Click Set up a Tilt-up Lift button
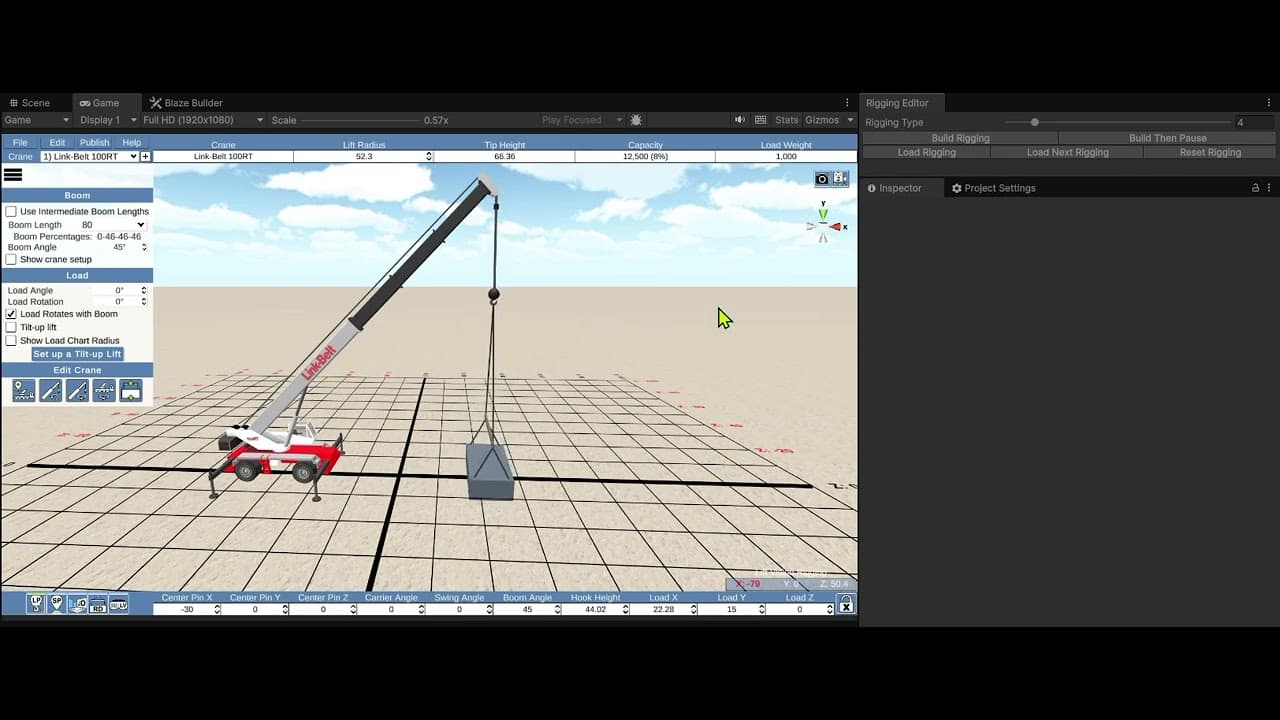Image resolution: width=1280 pixels, height=720 pixels. click(77, 354)
